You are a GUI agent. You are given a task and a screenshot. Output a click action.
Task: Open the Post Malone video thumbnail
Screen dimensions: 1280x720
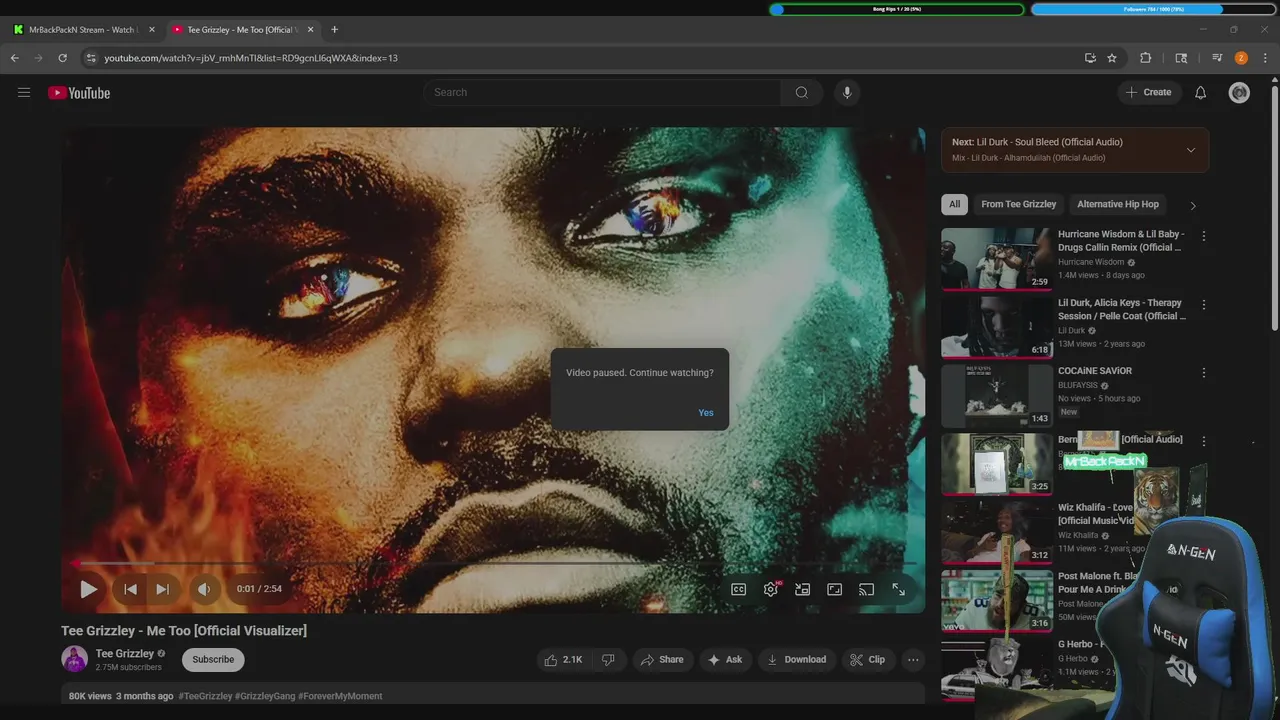(996, 600)
